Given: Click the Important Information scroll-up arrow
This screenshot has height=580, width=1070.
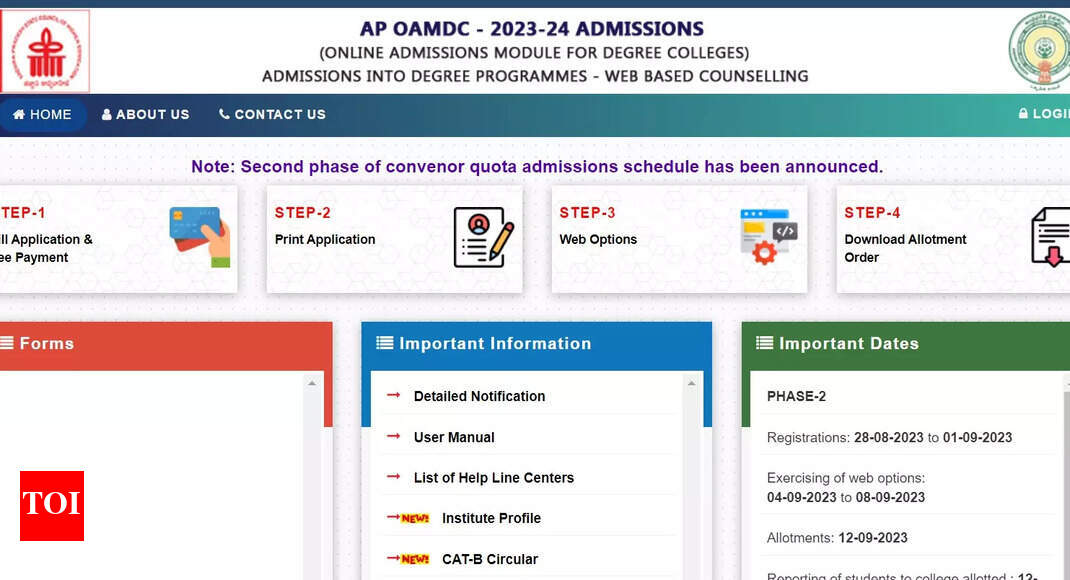Looking at the screenshot, I should [691, 383].
